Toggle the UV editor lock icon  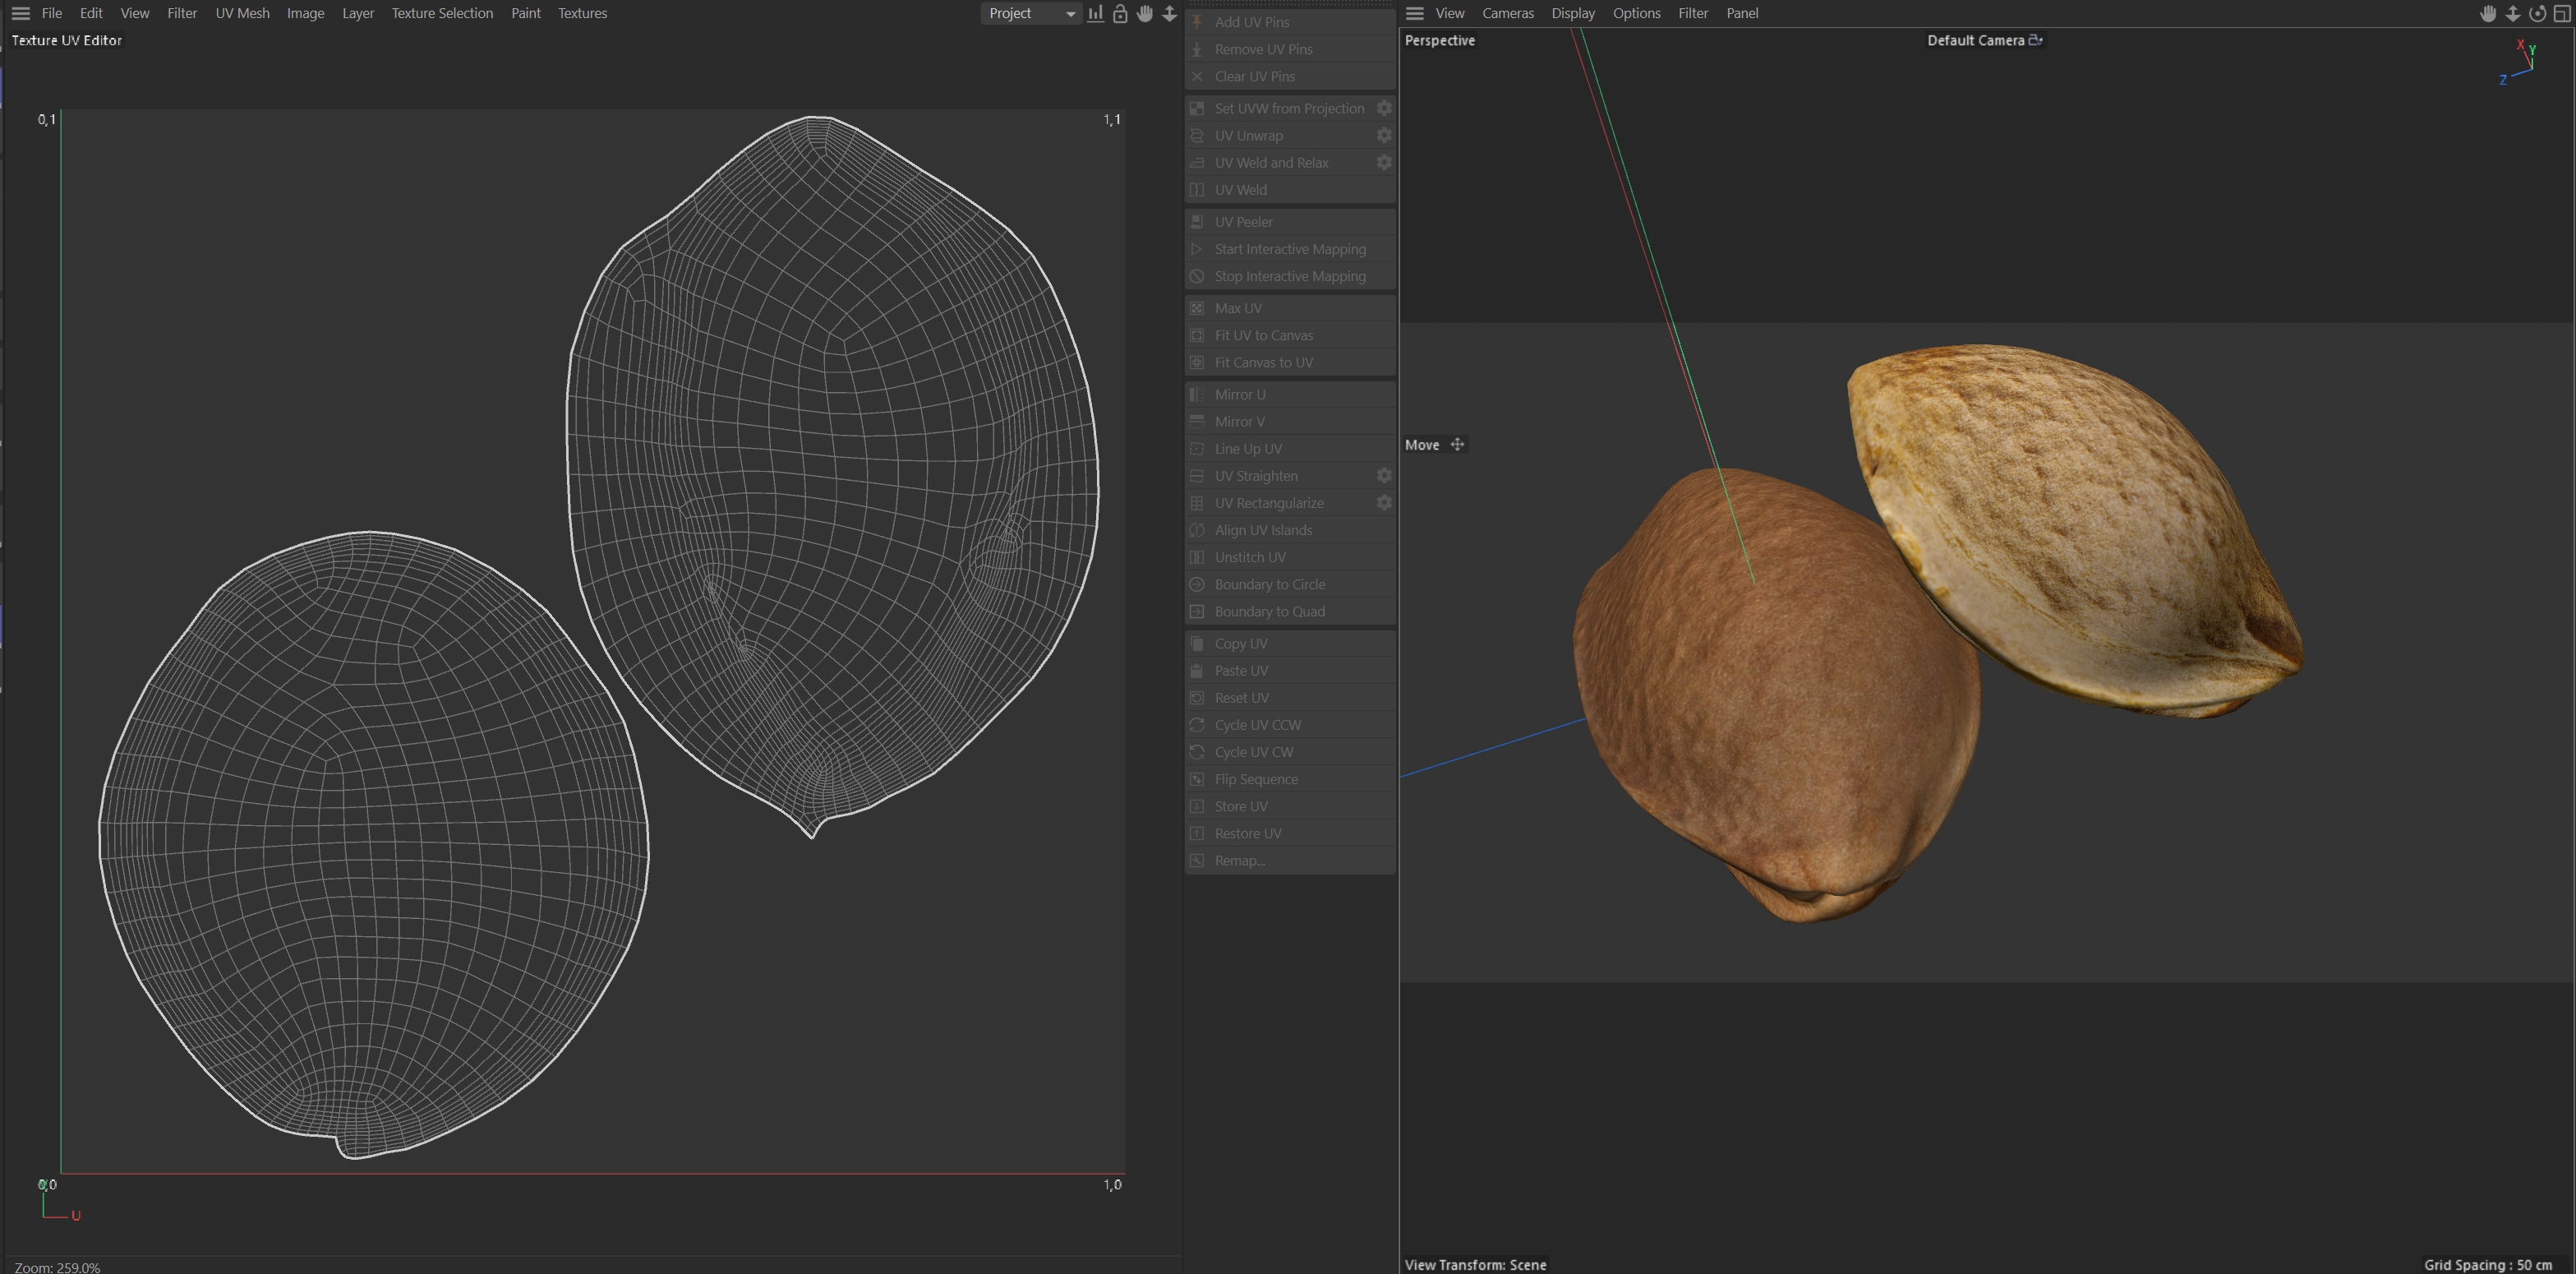coord(1120,13)
